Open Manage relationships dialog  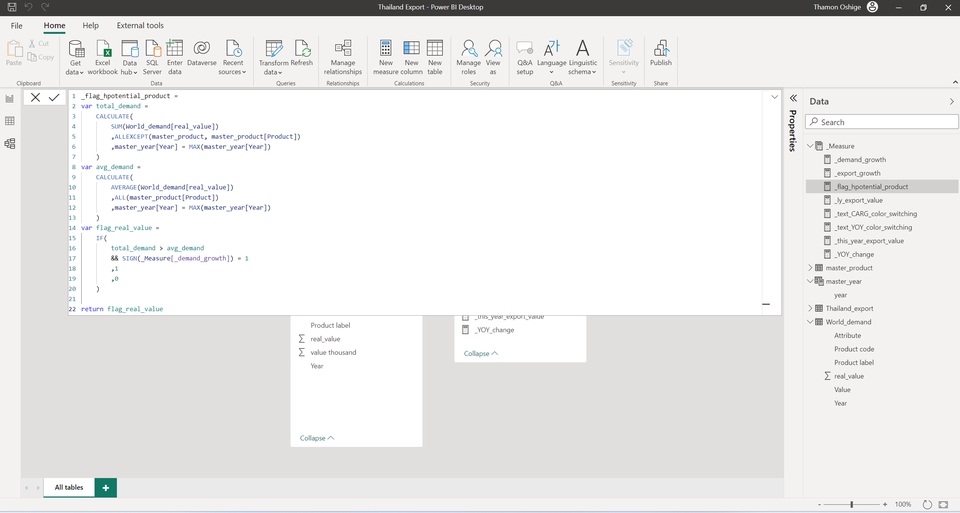[x=343, y=58]
